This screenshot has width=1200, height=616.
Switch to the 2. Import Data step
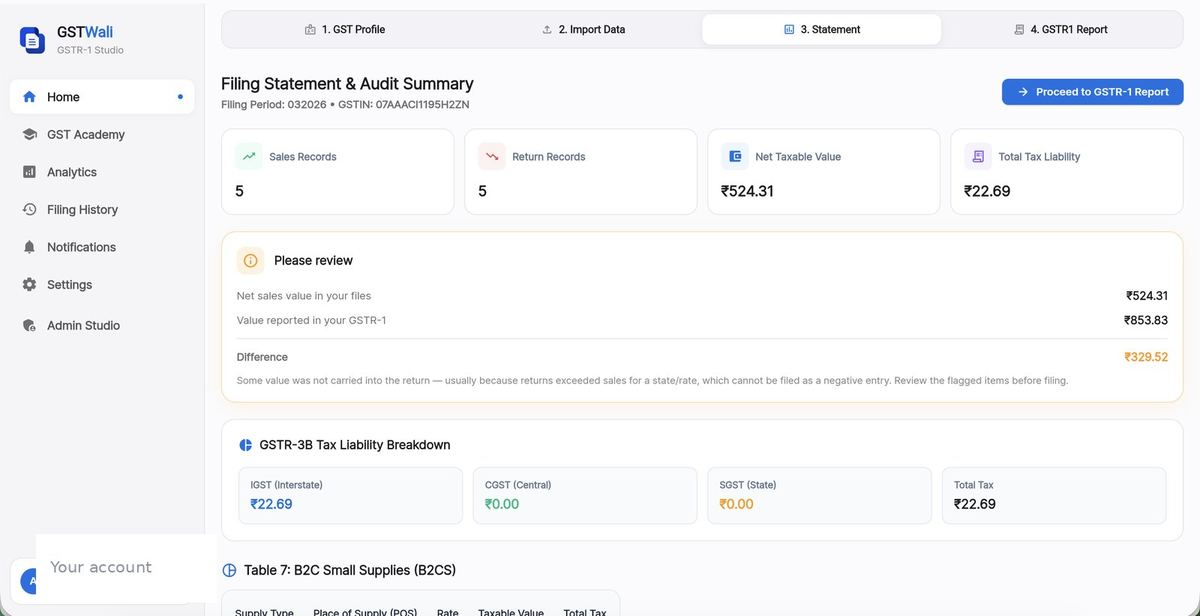583,29
